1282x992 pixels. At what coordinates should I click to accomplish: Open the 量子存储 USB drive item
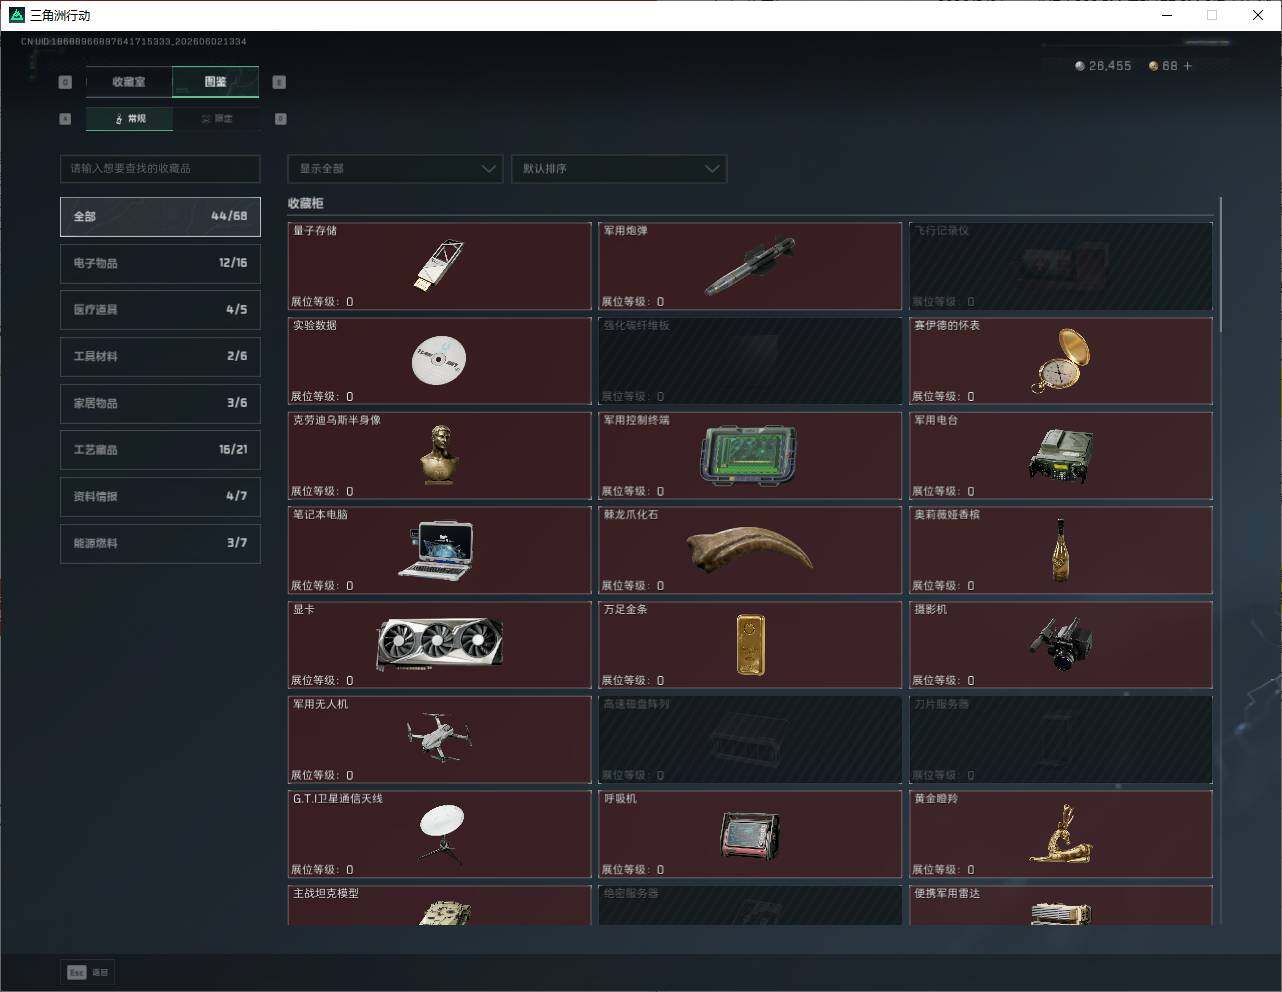click(439, 266)
